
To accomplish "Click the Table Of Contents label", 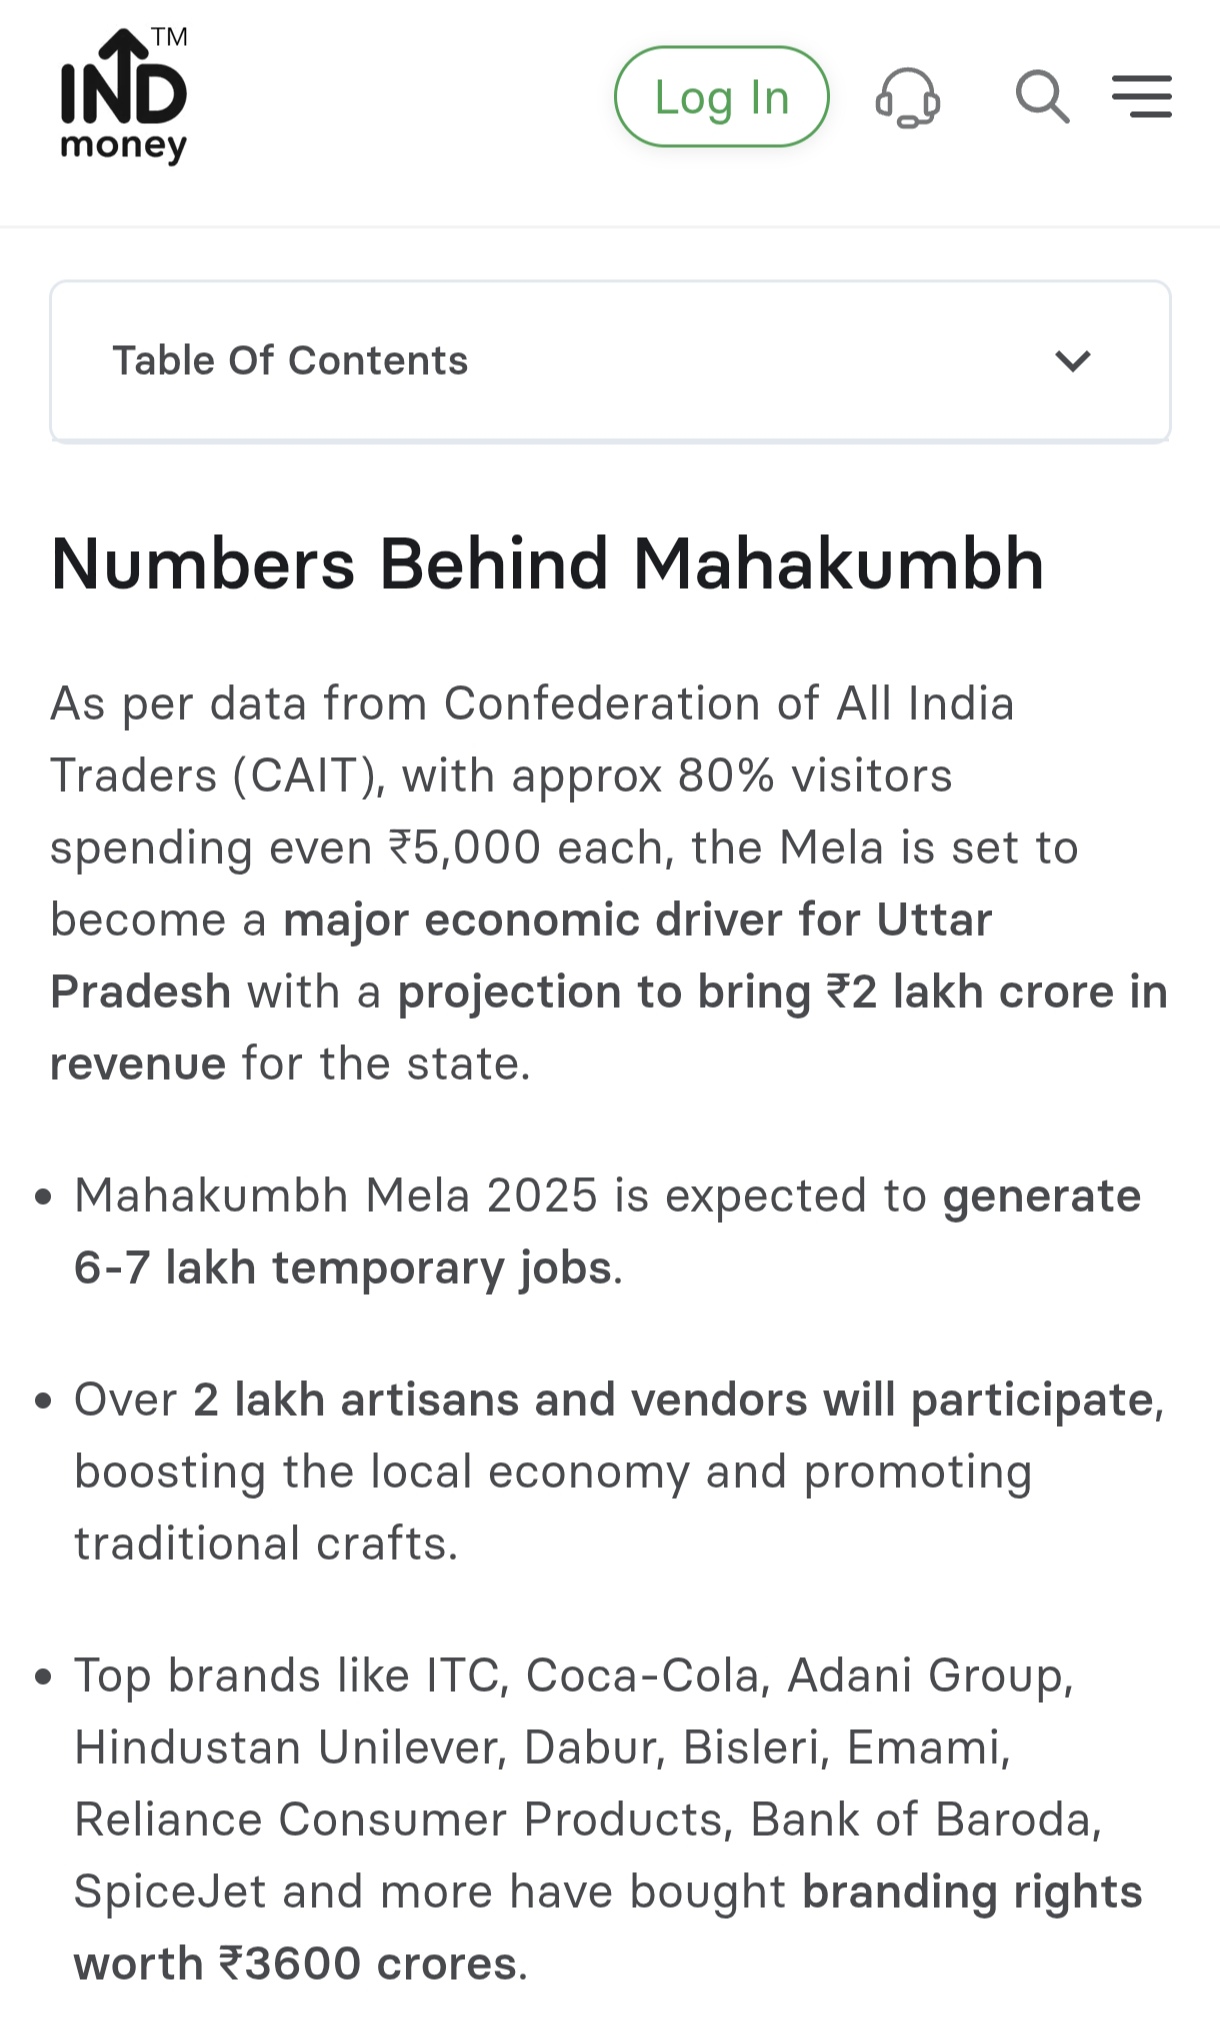I will tap(290, 361).
